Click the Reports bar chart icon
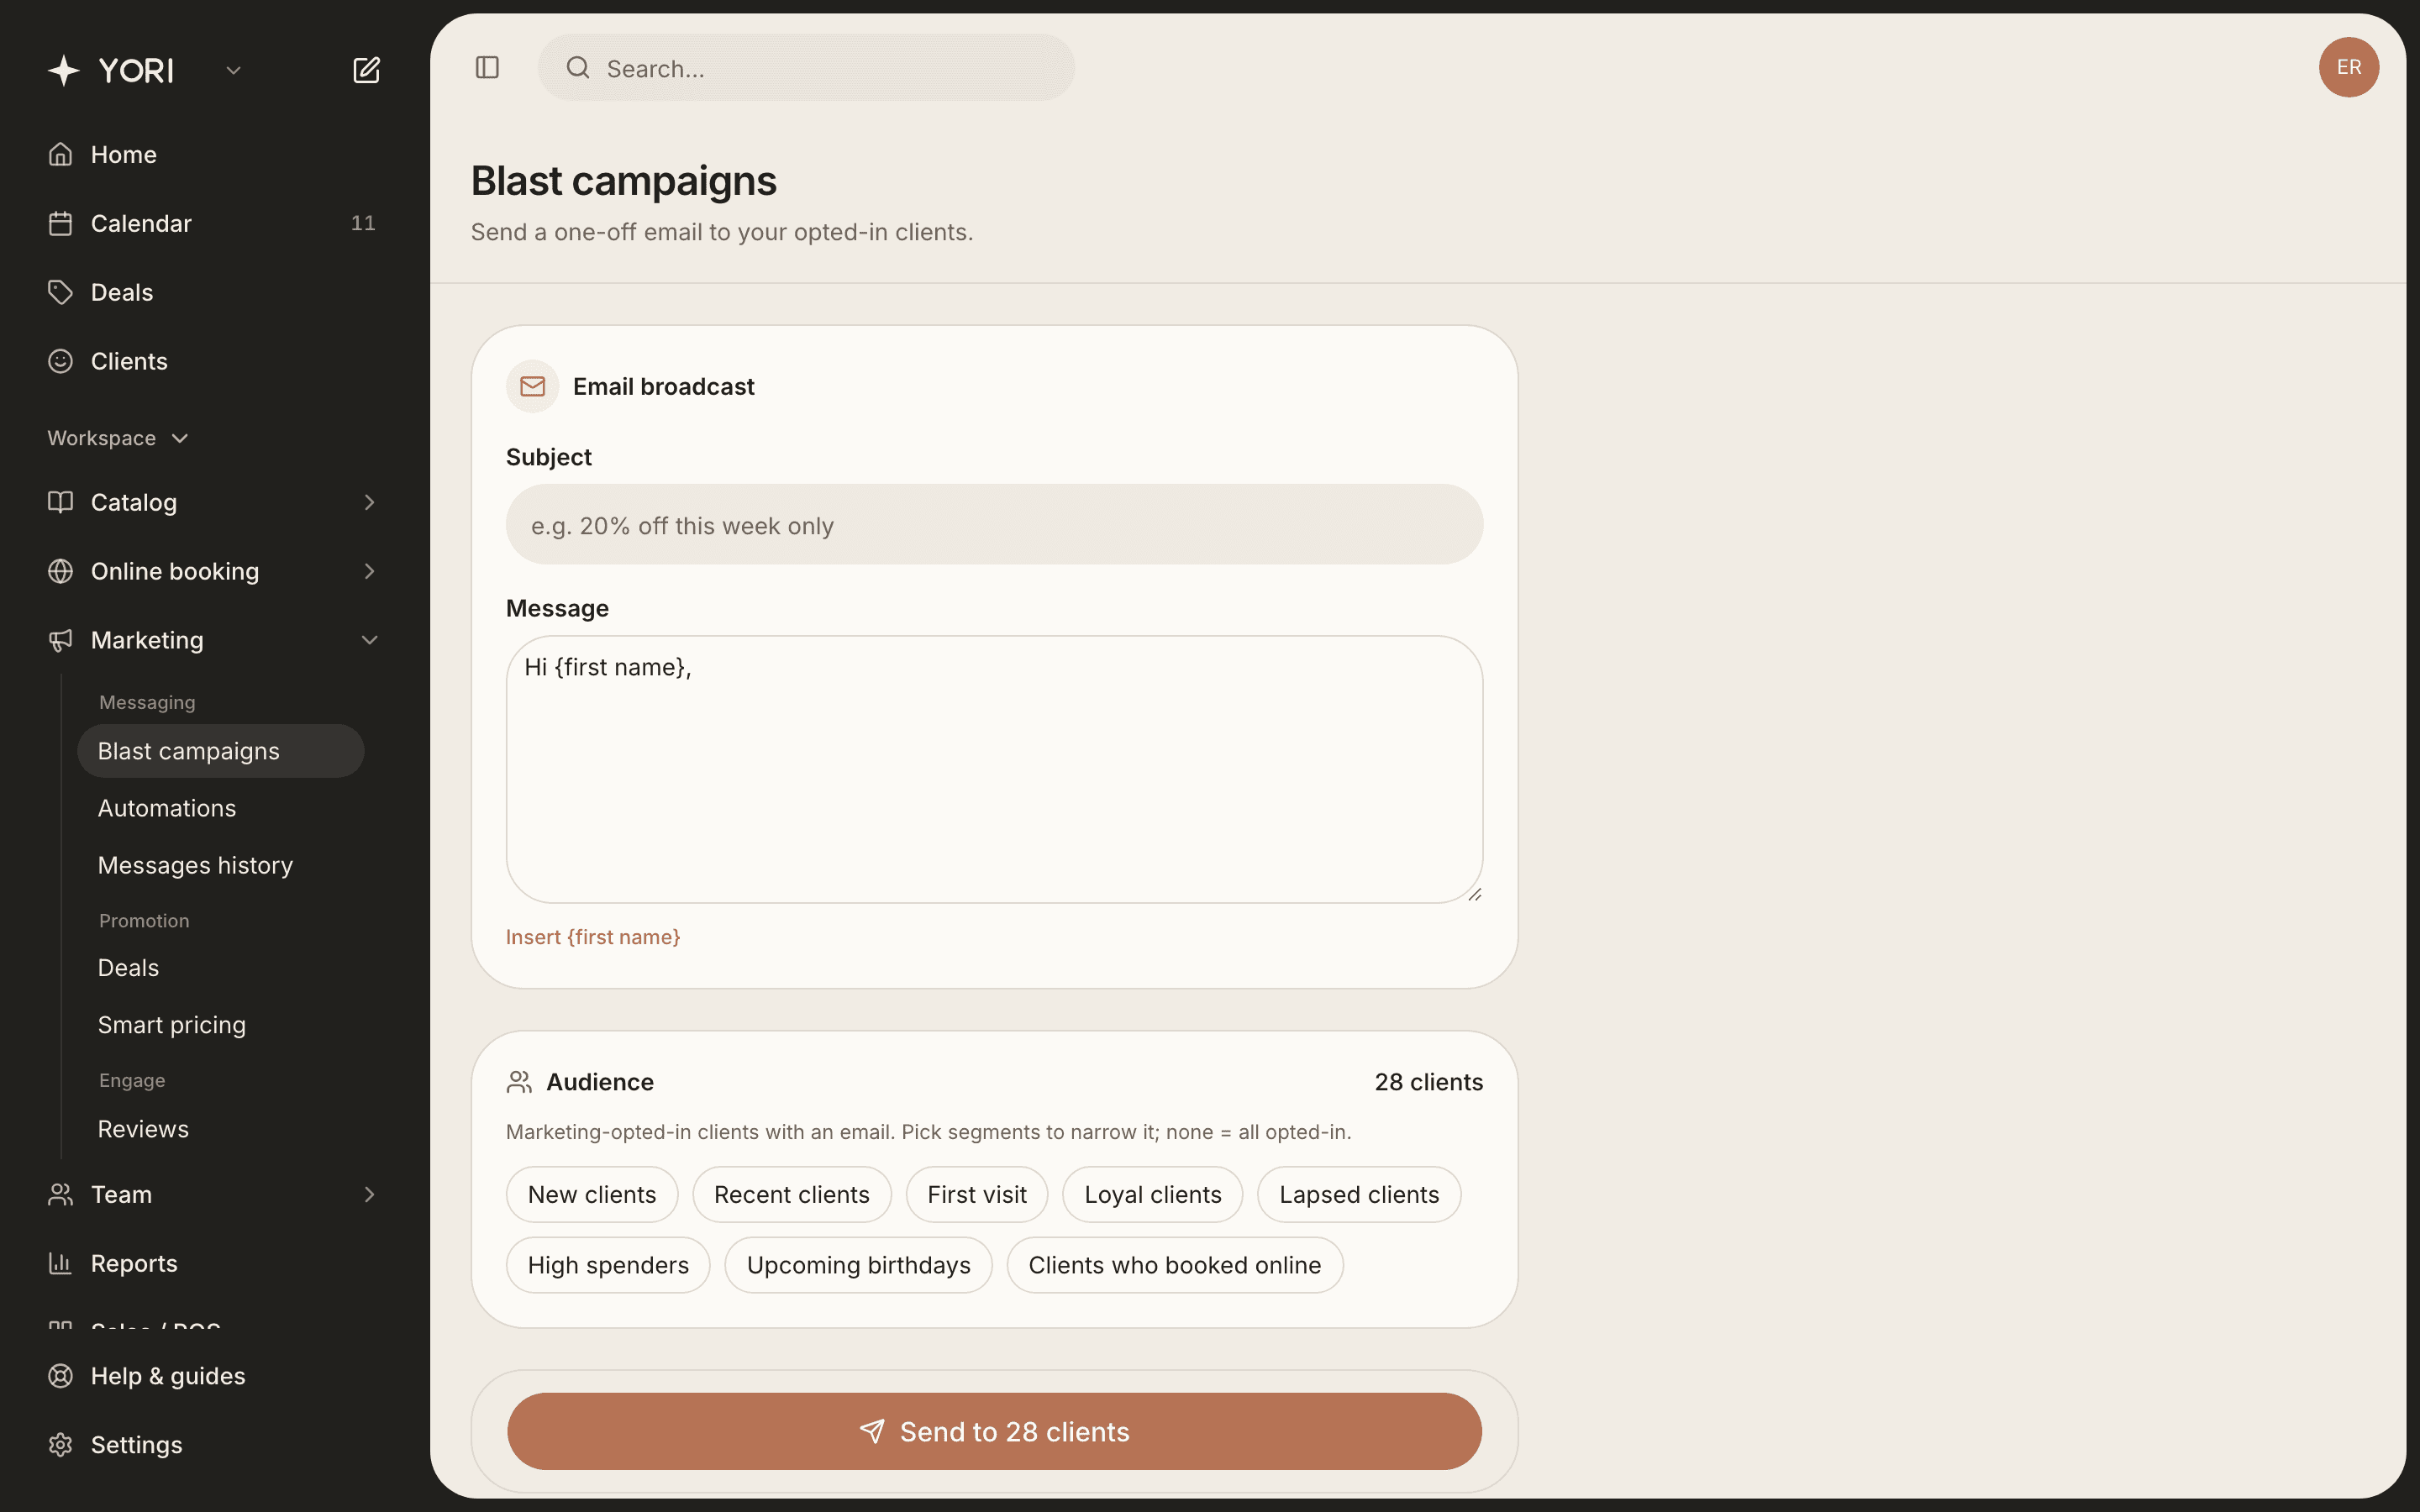The height and width of the screenshot is (1512, 2420). [61, 1263]
